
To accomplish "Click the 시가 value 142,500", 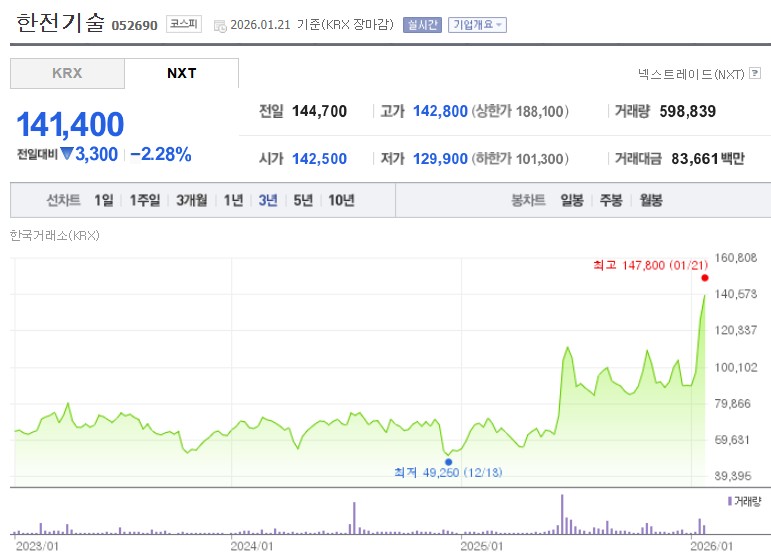I will 320,159.
